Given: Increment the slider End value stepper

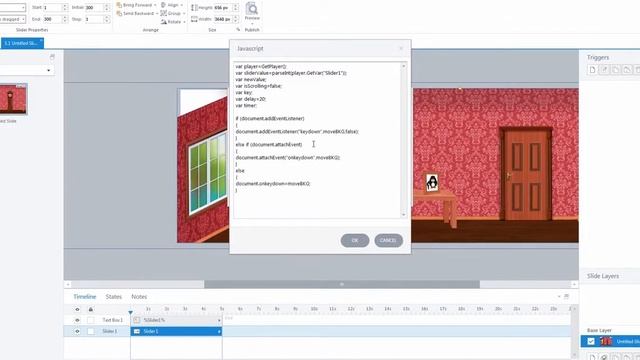Looking at the screenshot, I should pos(65,17).
